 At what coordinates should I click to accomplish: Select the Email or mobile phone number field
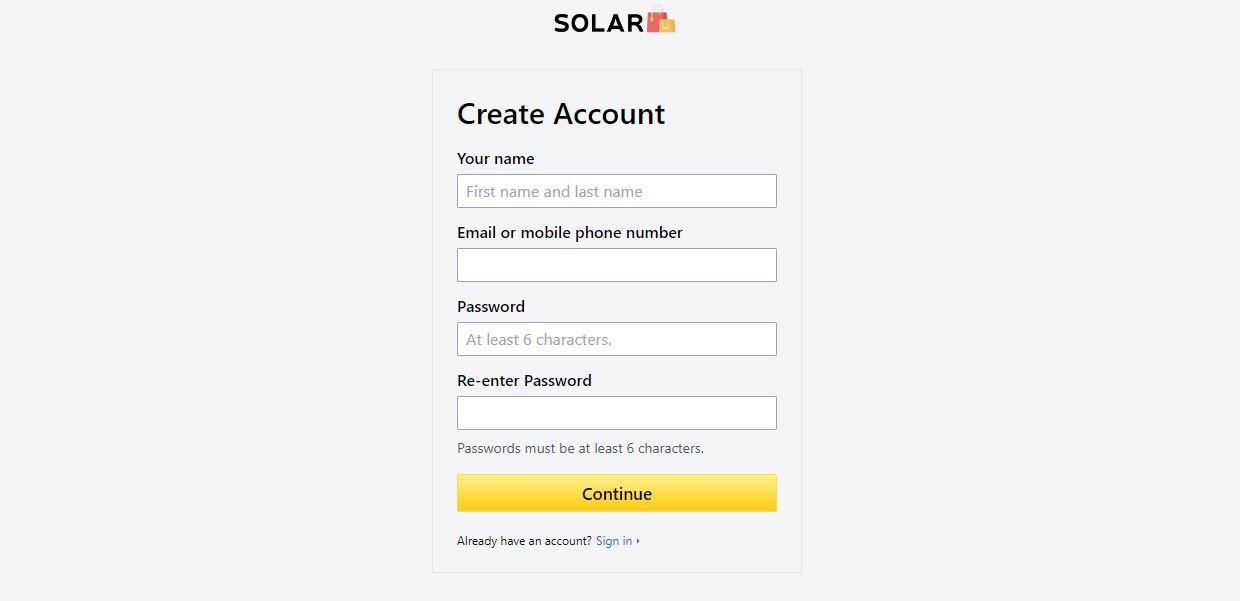pyautogui.click(x=617, y=265)
